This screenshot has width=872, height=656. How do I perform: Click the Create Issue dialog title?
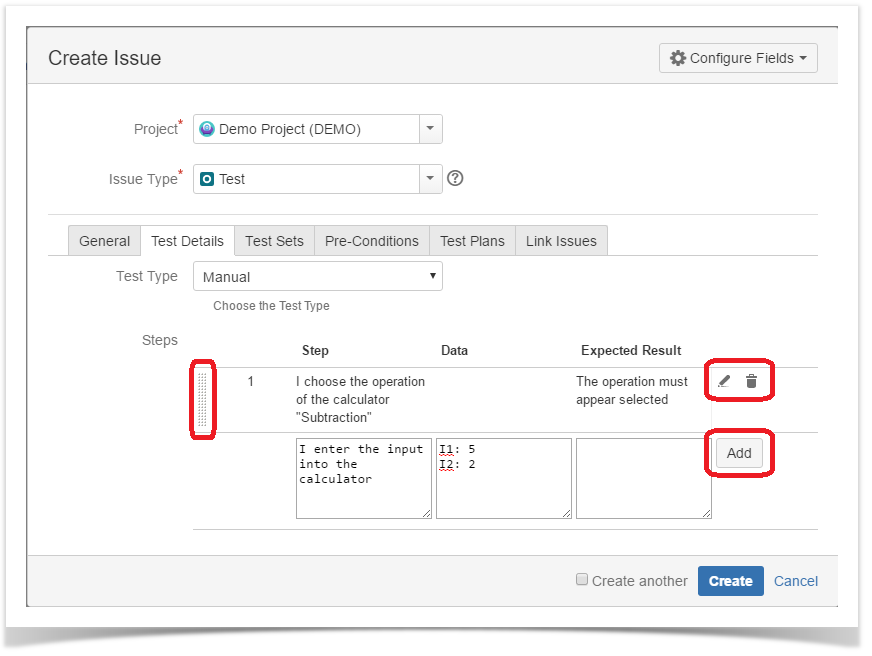105,58
